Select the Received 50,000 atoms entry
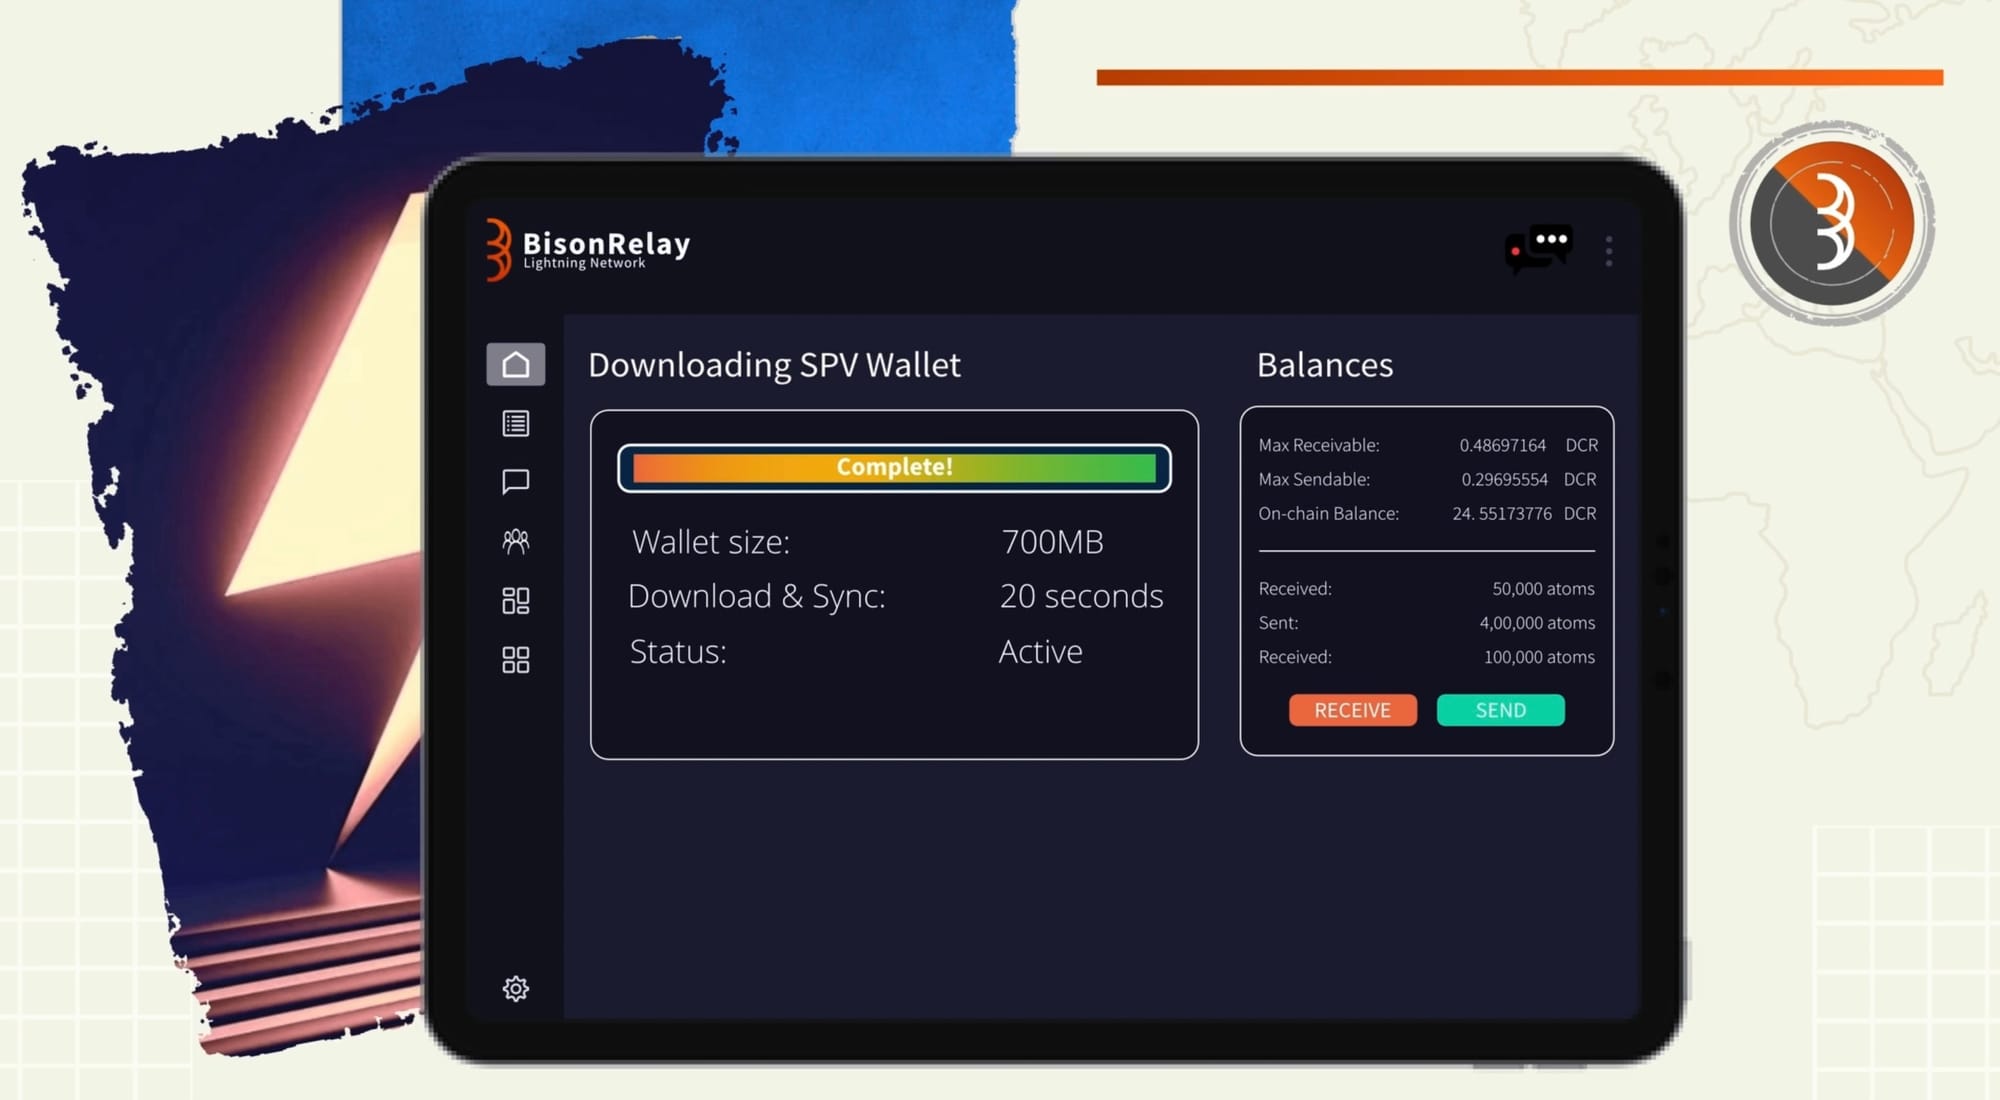This screenshot has width=2000, height=1100. click(1542, 589)
